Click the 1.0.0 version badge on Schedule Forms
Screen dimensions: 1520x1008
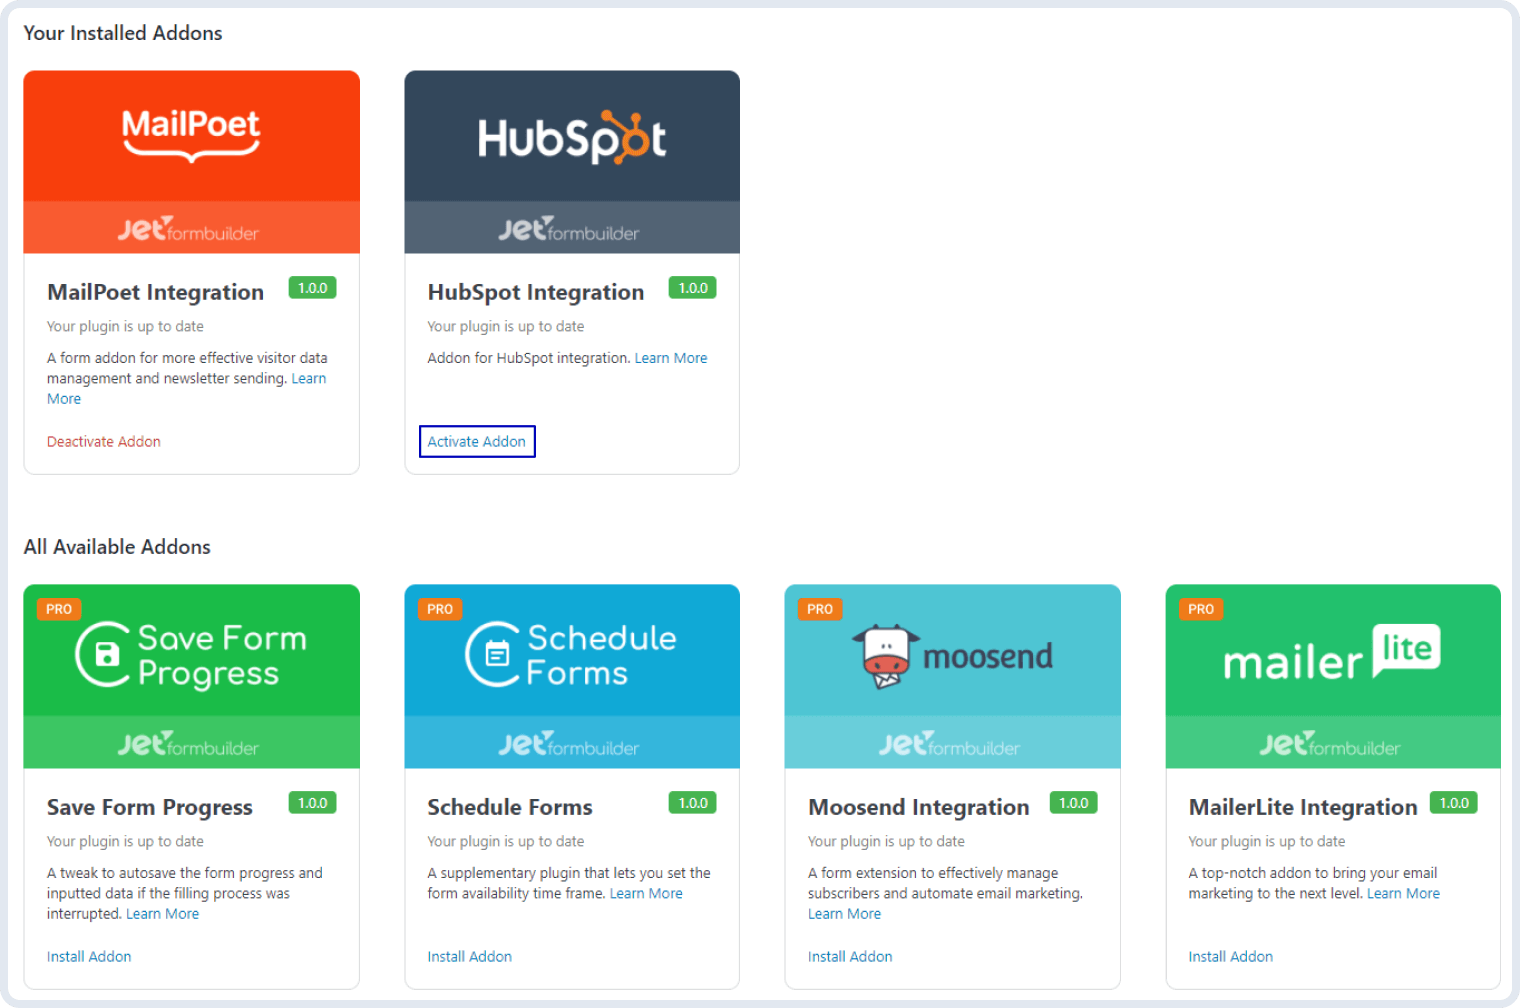[692, 802]
